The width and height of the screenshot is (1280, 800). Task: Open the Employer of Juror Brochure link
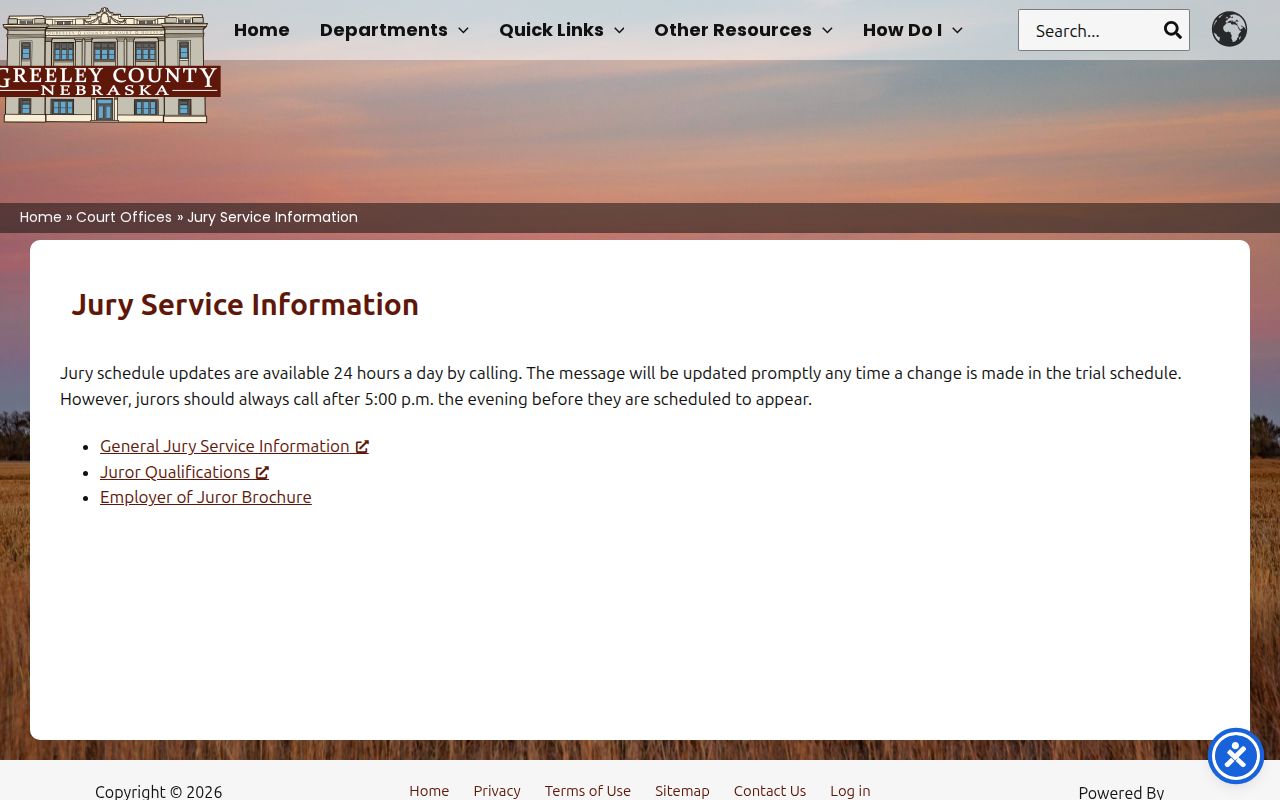206,497
